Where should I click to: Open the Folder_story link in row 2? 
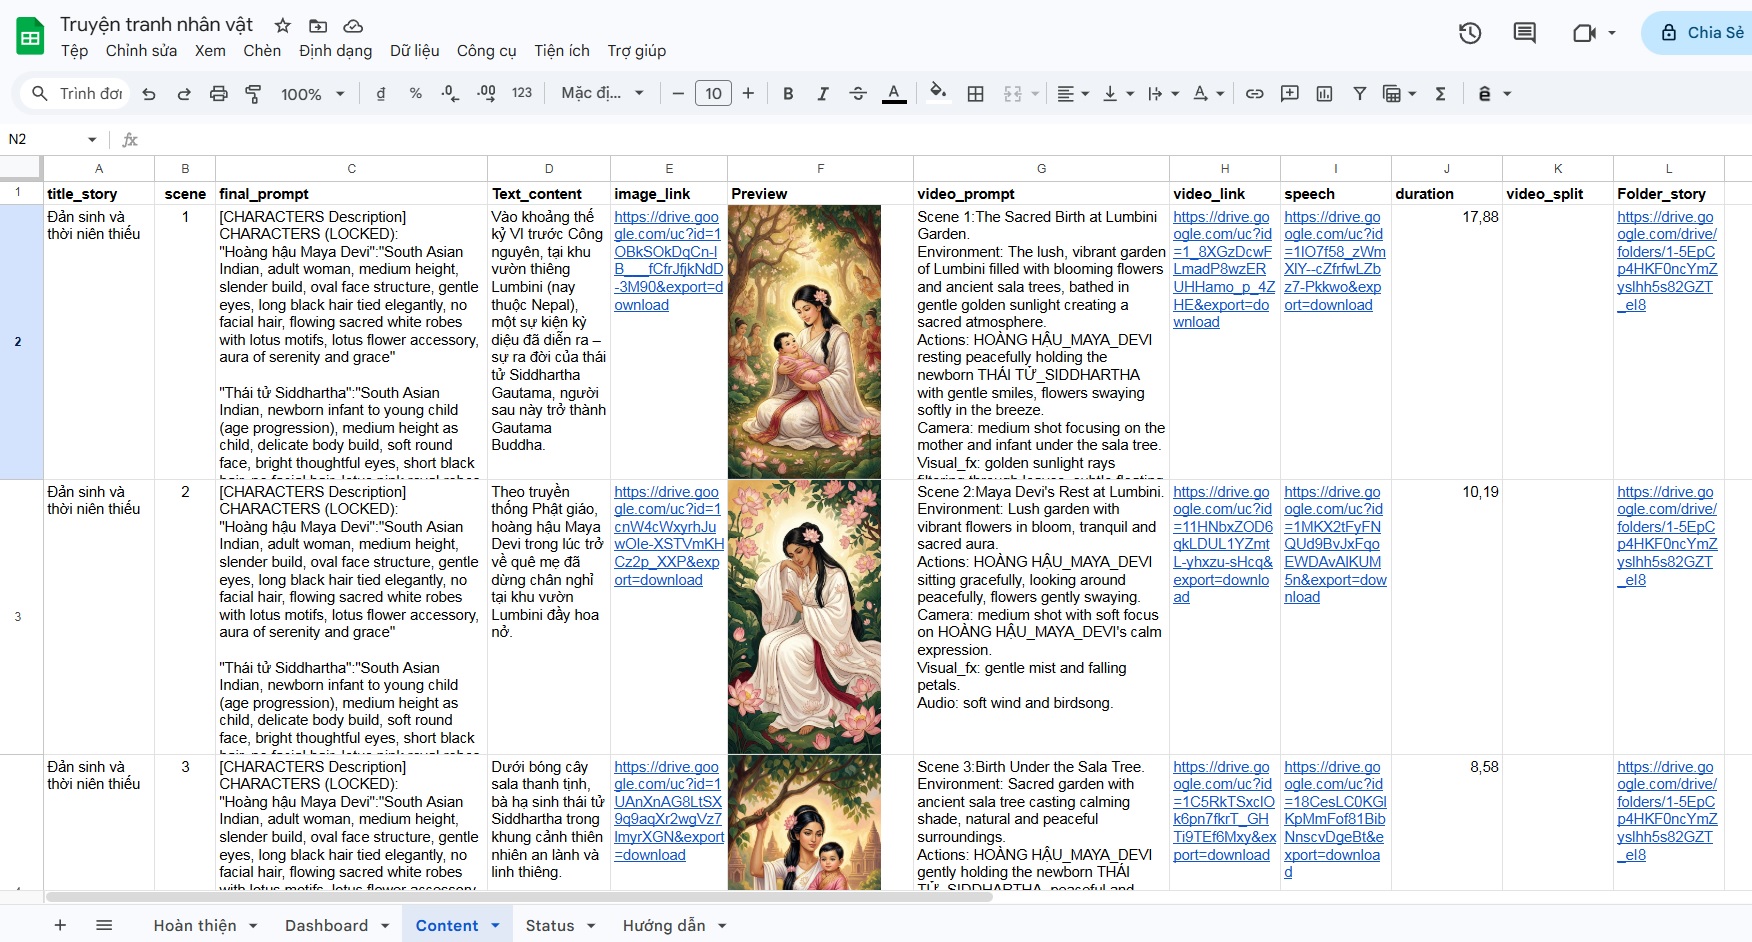point(1666,260)
